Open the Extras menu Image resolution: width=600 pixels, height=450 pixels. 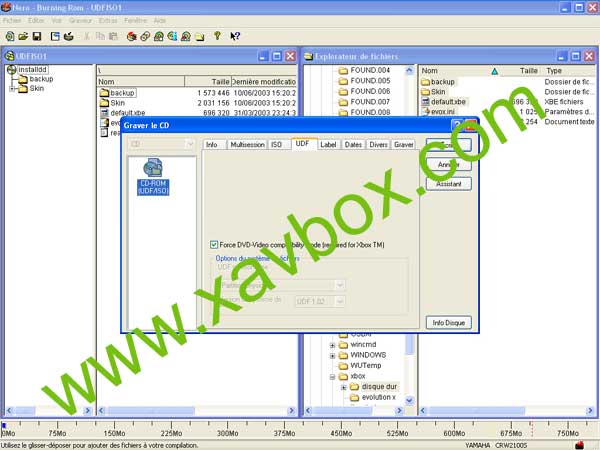(108, 20)
